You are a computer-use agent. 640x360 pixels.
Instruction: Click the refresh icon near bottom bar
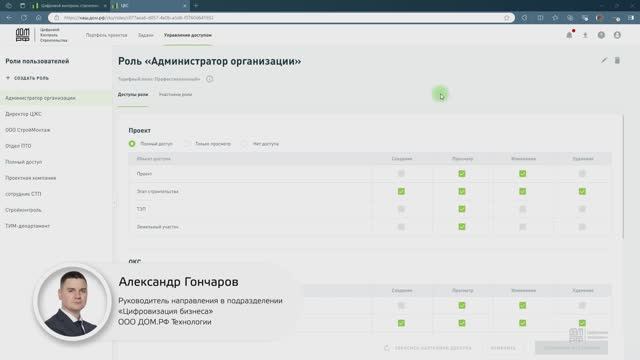pos(387,348)
